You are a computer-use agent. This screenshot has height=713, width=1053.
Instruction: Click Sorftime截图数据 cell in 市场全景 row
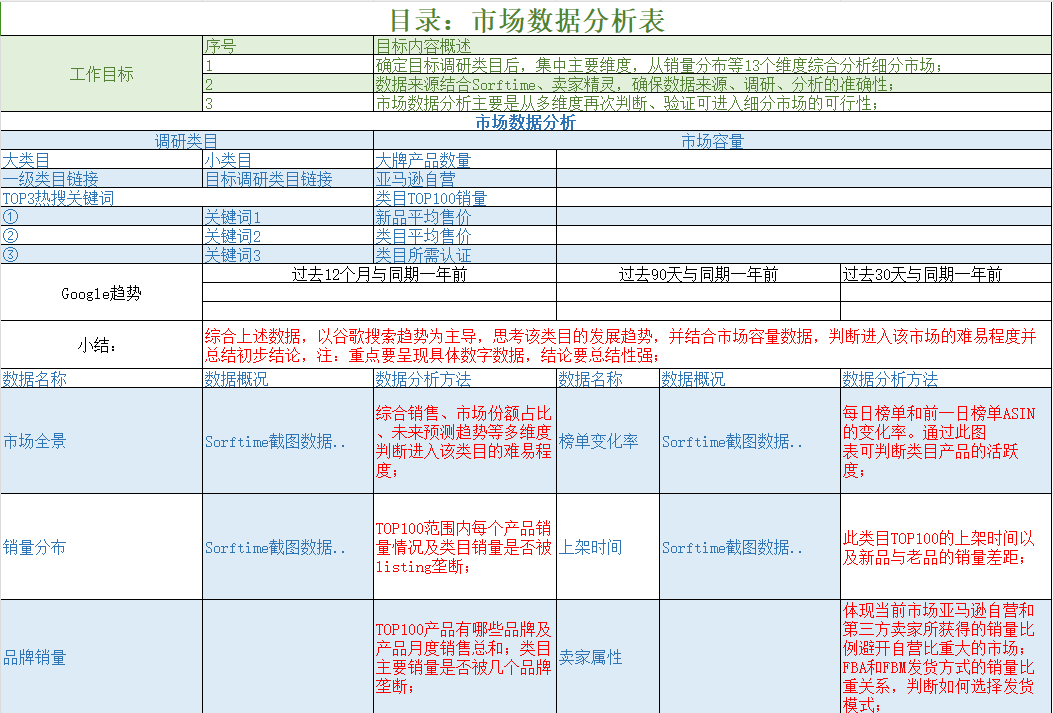click(288, 440)
